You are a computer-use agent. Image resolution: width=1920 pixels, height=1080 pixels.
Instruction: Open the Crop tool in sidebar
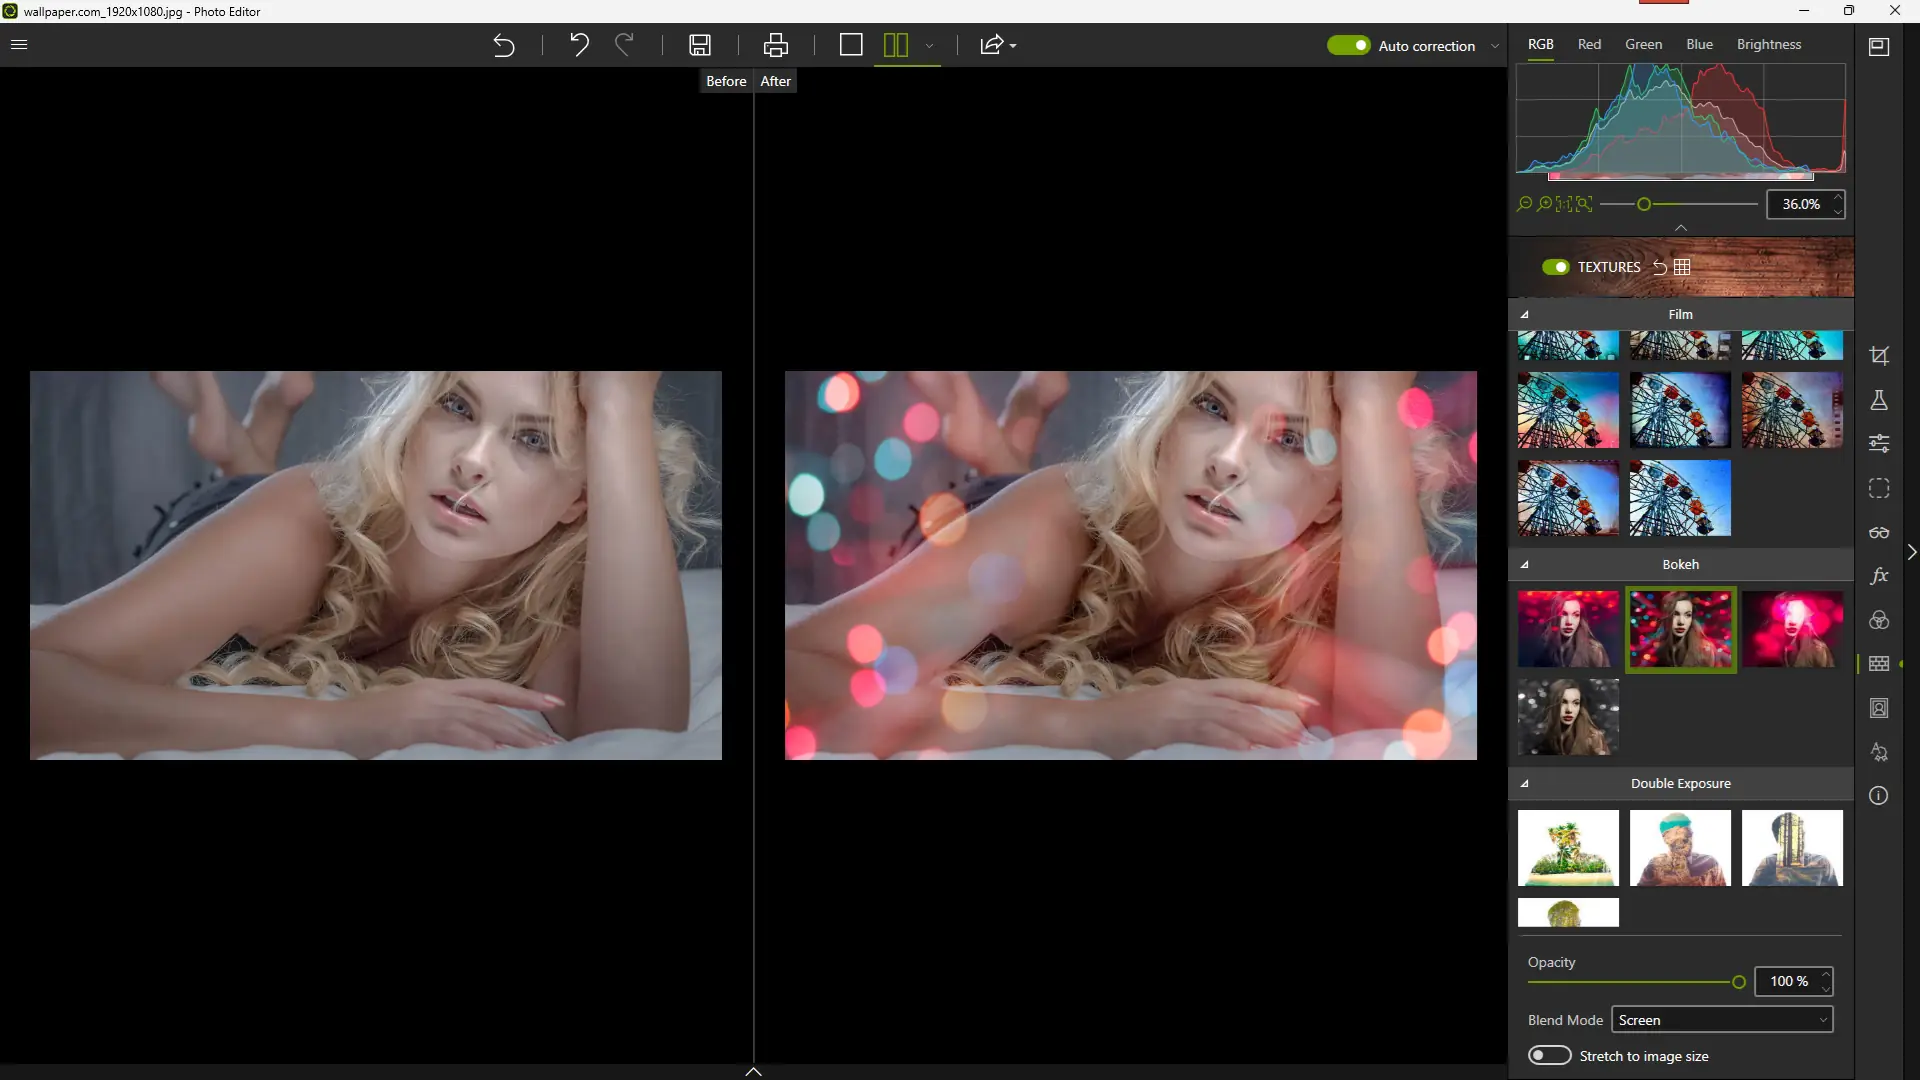coord(1879,356)
